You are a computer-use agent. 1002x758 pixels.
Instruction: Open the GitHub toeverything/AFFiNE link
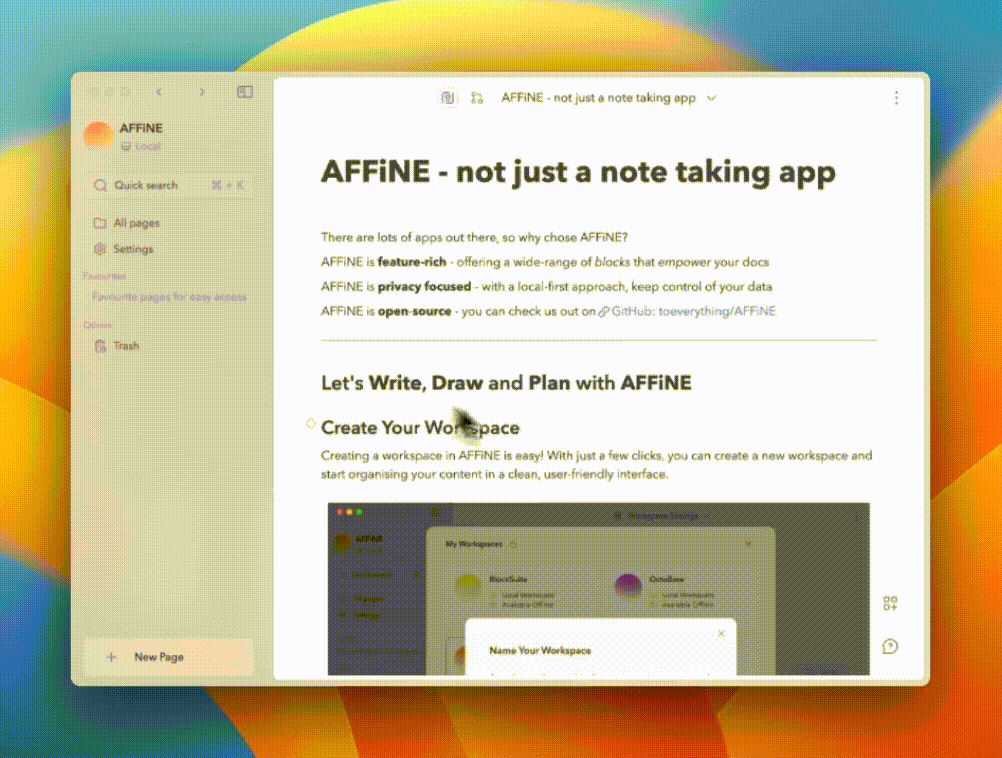tap(693, 311)
